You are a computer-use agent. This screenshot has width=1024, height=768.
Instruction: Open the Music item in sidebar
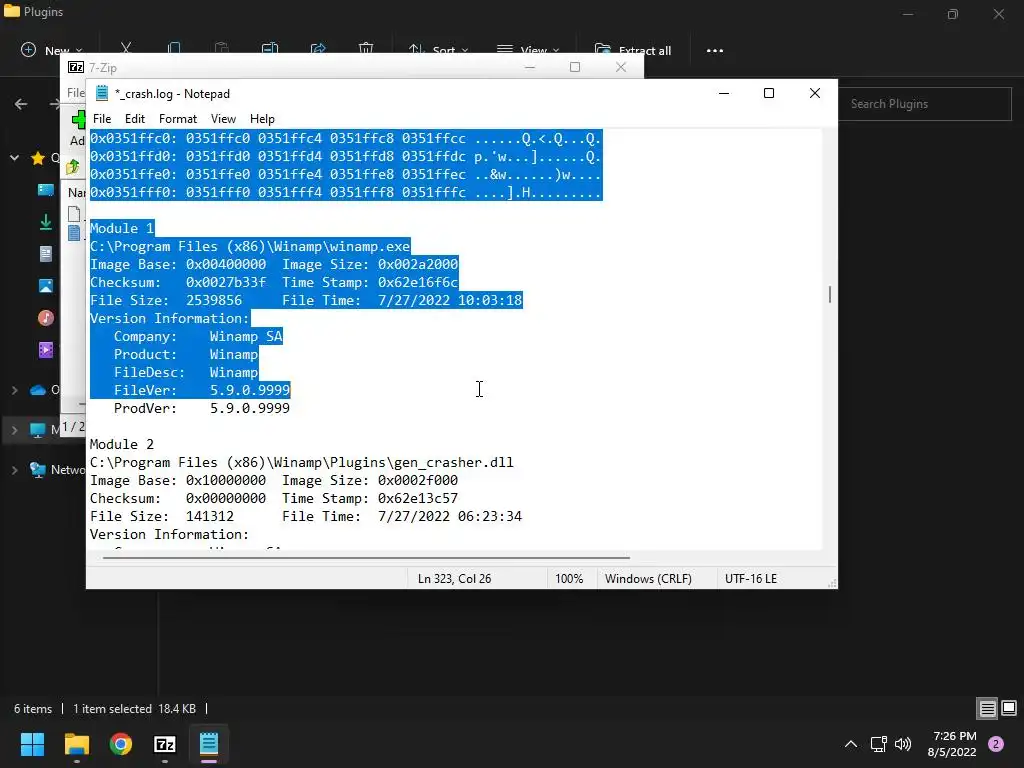[x=46, y=318]
